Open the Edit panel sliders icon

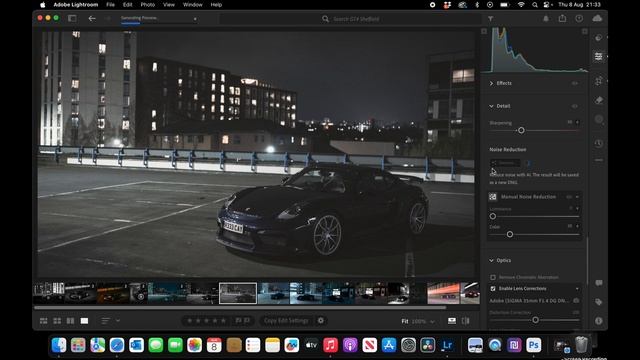[598, 56]
